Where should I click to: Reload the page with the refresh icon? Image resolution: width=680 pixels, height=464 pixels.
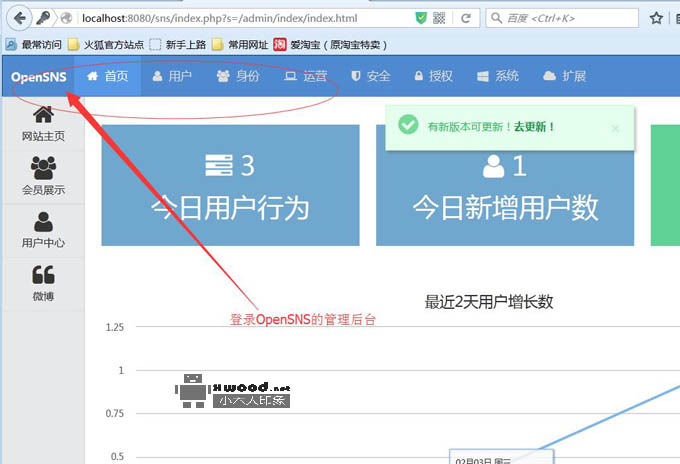(x=466, y=18)
